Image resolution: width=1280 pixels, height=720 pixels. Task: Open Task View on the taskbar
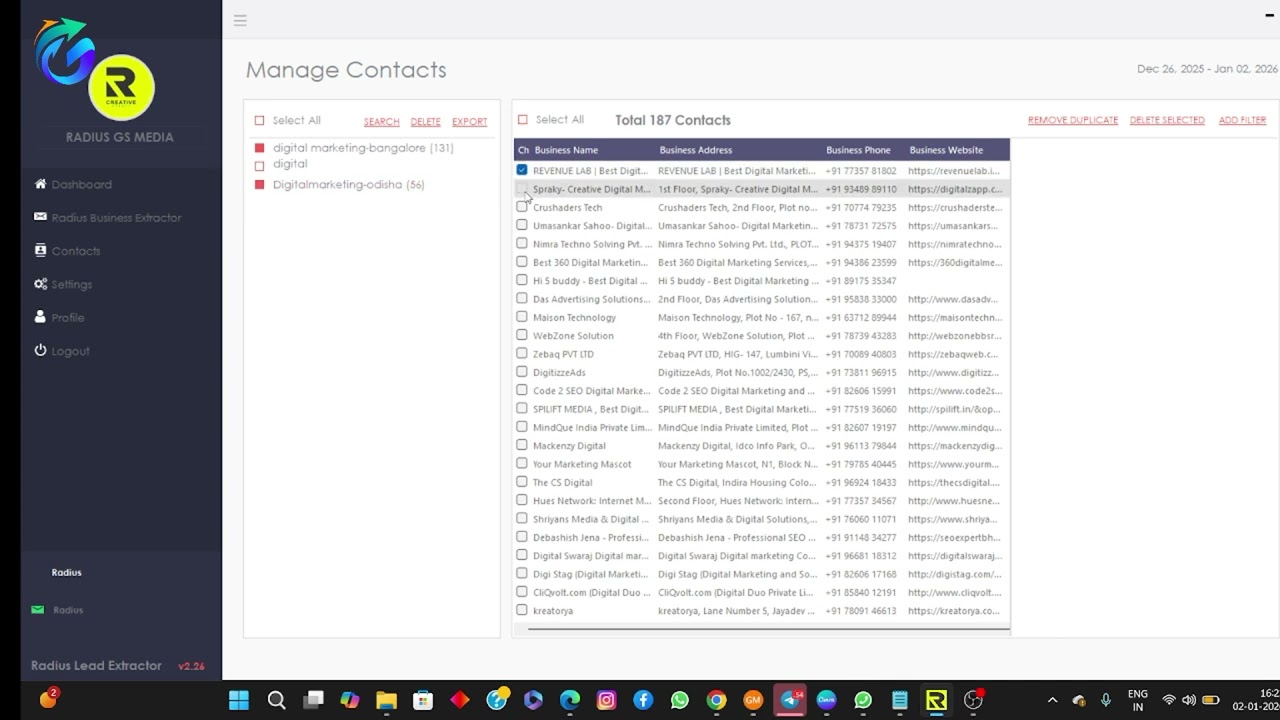pos(313,700)
